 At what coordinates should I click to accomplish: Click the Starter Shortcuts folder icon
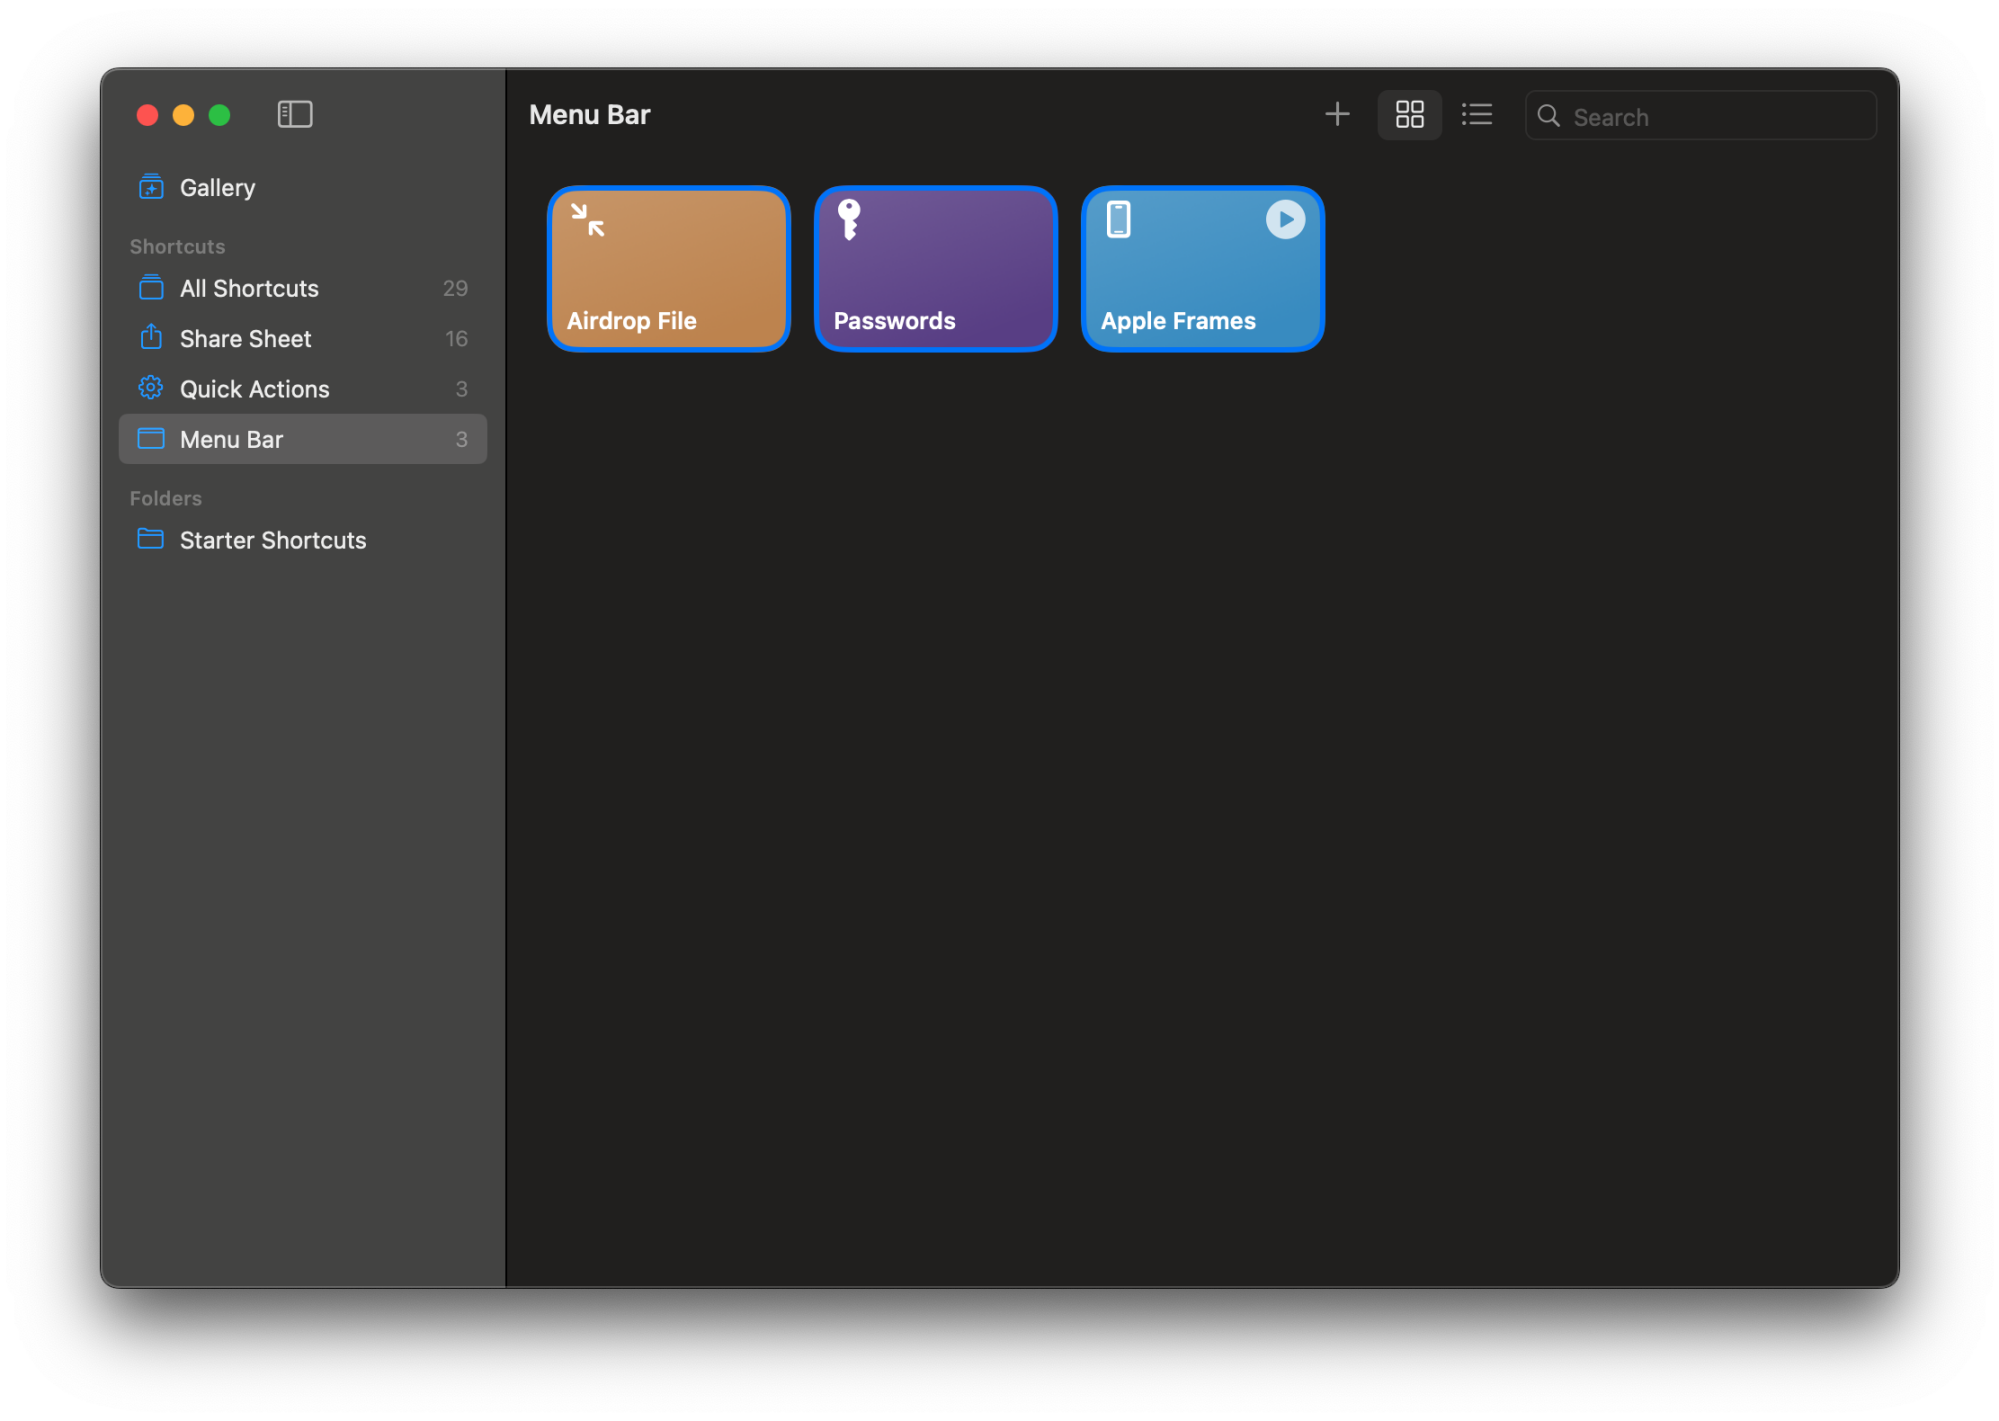[151, 539]
